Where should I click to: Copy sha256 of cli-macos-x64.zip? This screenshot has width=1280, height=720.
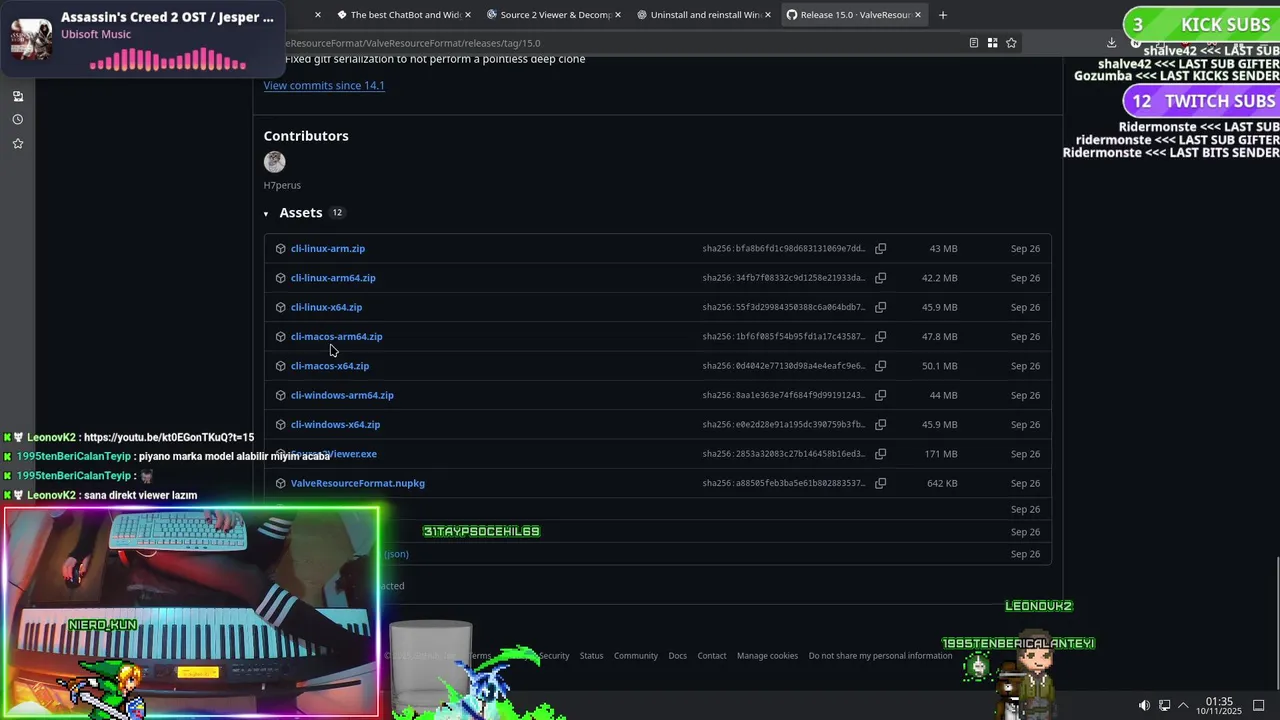[x=880, y=366]
